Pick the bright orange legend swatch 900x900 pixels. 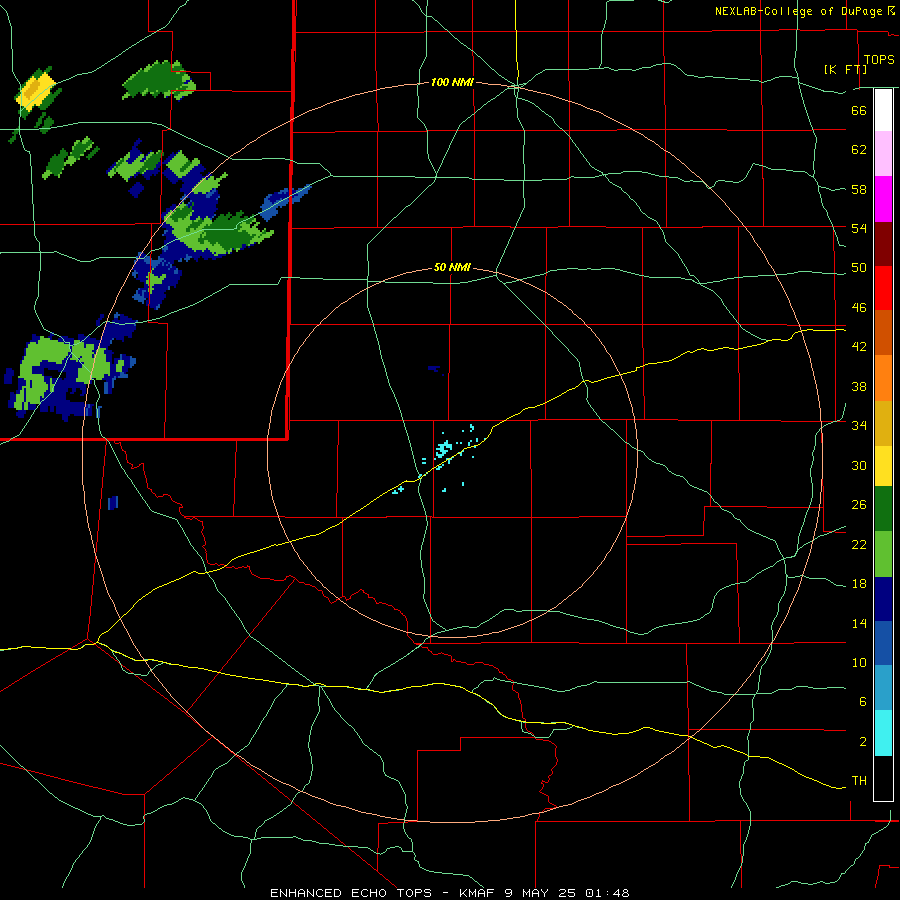(x=883, y=378)
